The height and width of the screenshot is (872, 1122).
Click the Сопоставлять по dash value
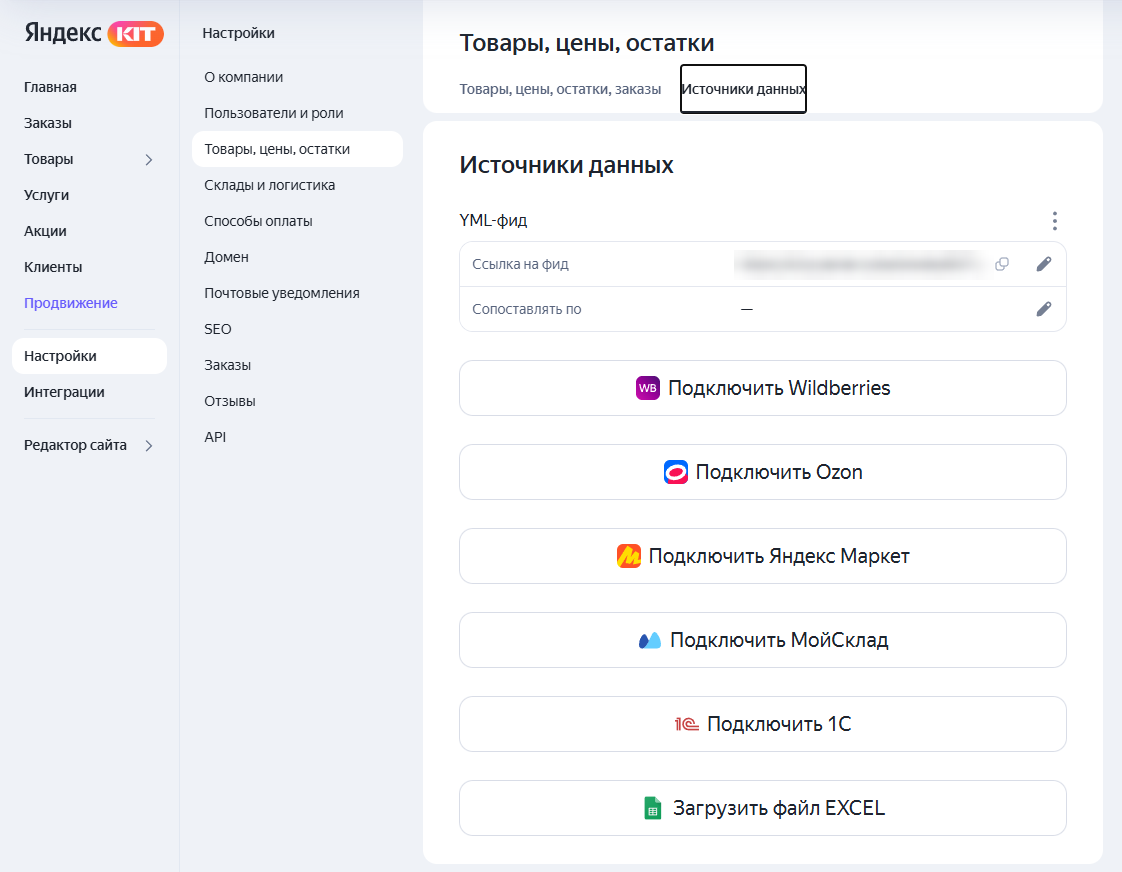pyautogui.click(x=746, y=309)
